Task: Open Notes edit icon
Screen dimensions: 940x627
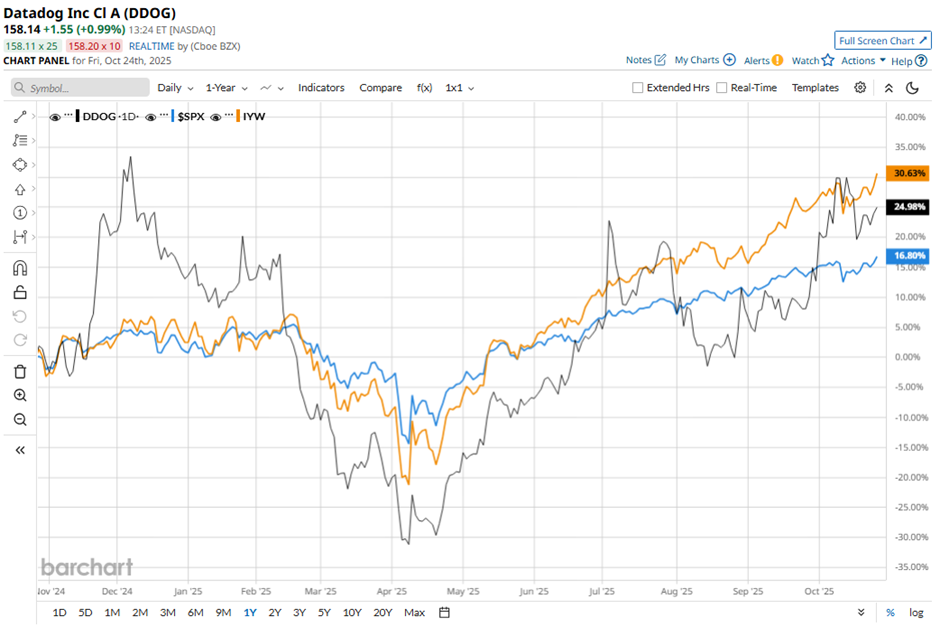Action: 660,60
